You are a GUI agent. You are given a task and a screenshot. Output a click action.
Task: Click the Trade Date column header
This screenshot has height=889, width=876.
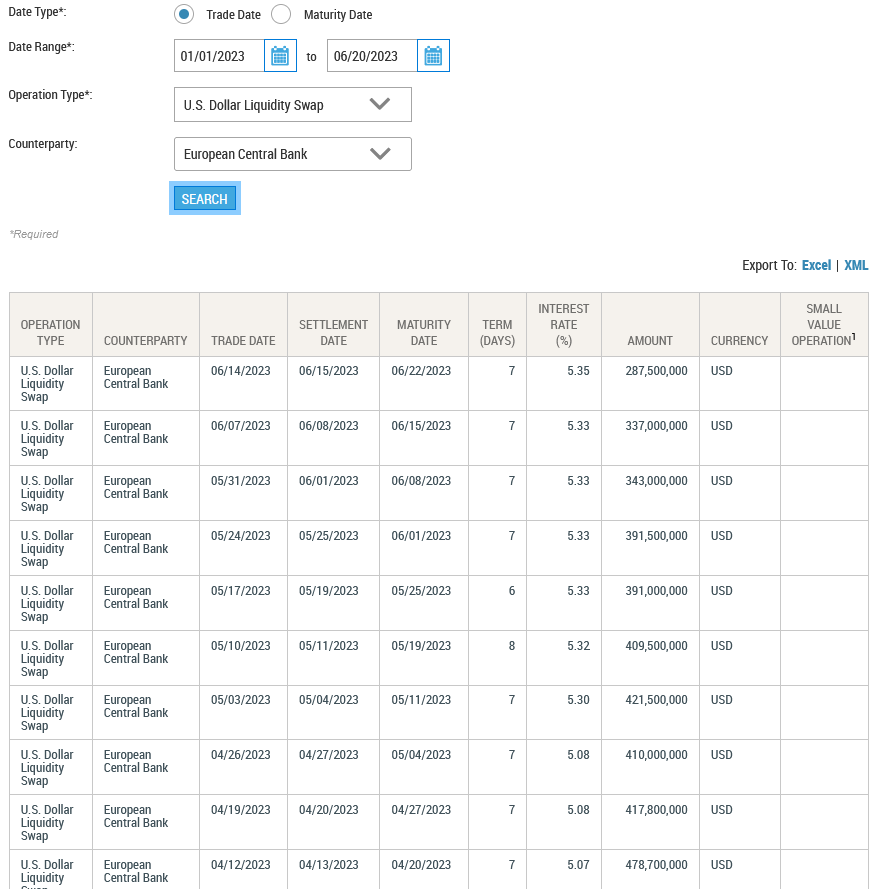pyautogui.click(x=243, y=325)
